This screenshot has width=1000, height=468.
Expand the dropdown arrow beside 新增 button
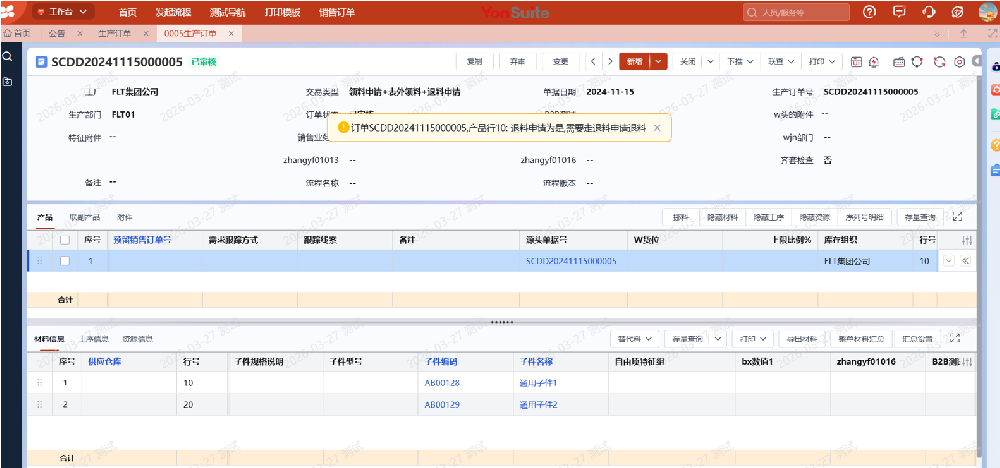pos(659,61)
